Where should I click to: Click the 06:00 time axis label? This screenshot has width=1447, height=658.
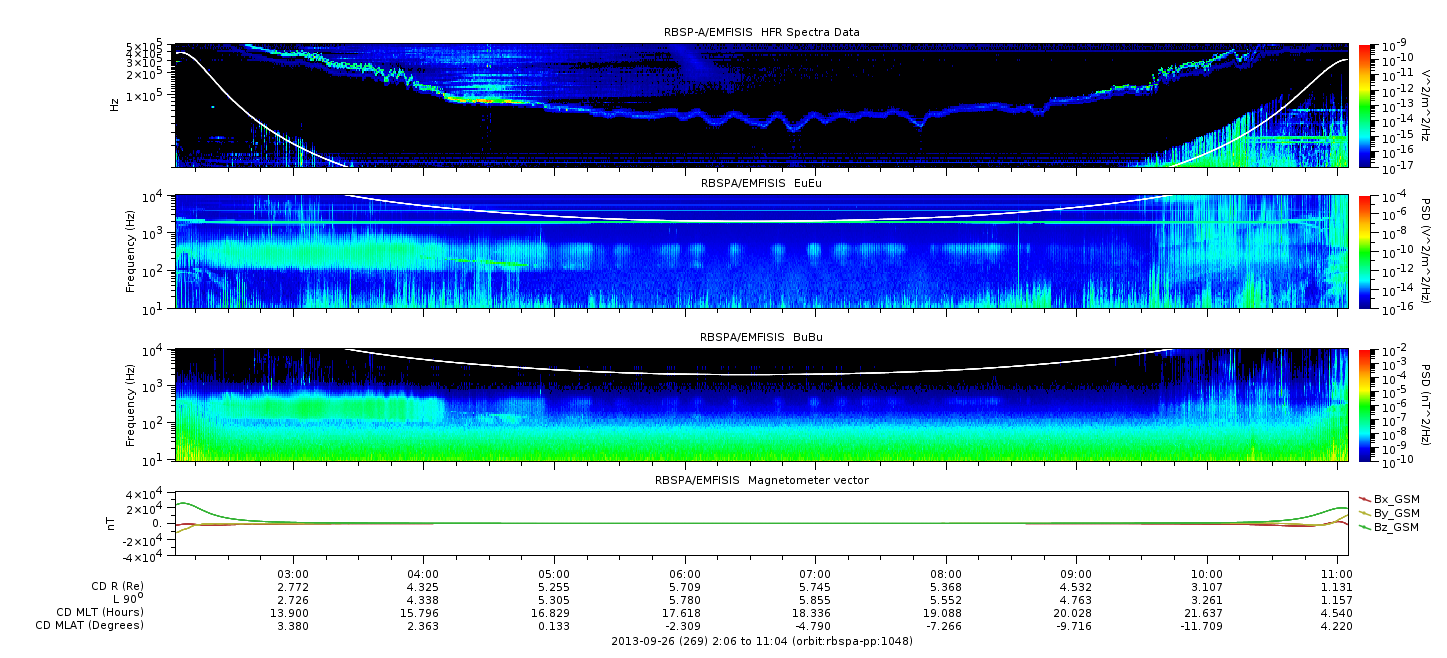coord(685,575)
